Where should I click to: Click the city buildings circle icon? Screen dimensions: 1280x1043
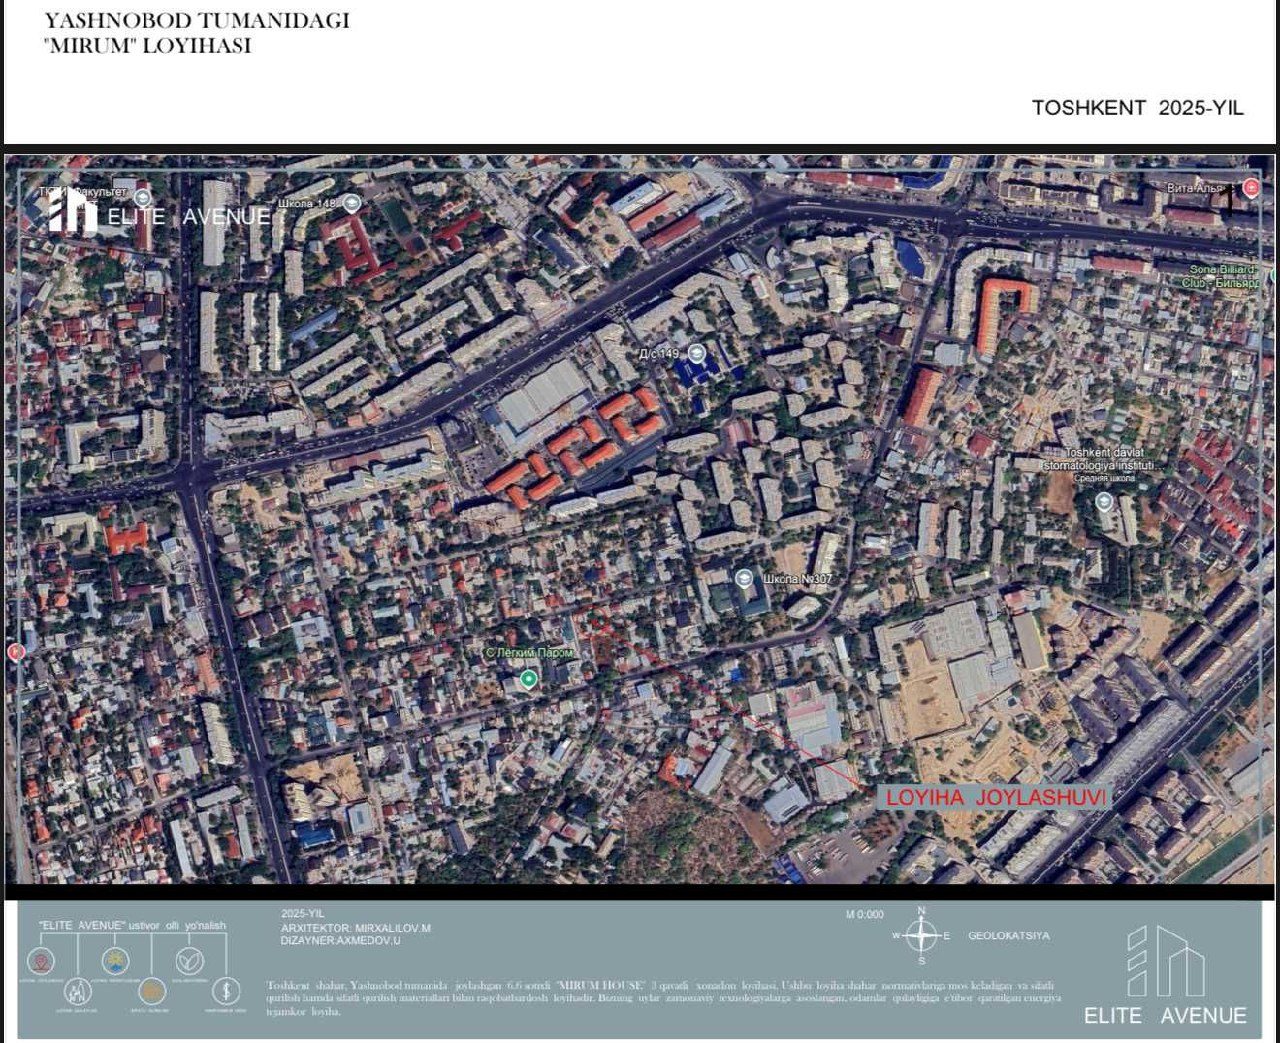coord(78,992)
